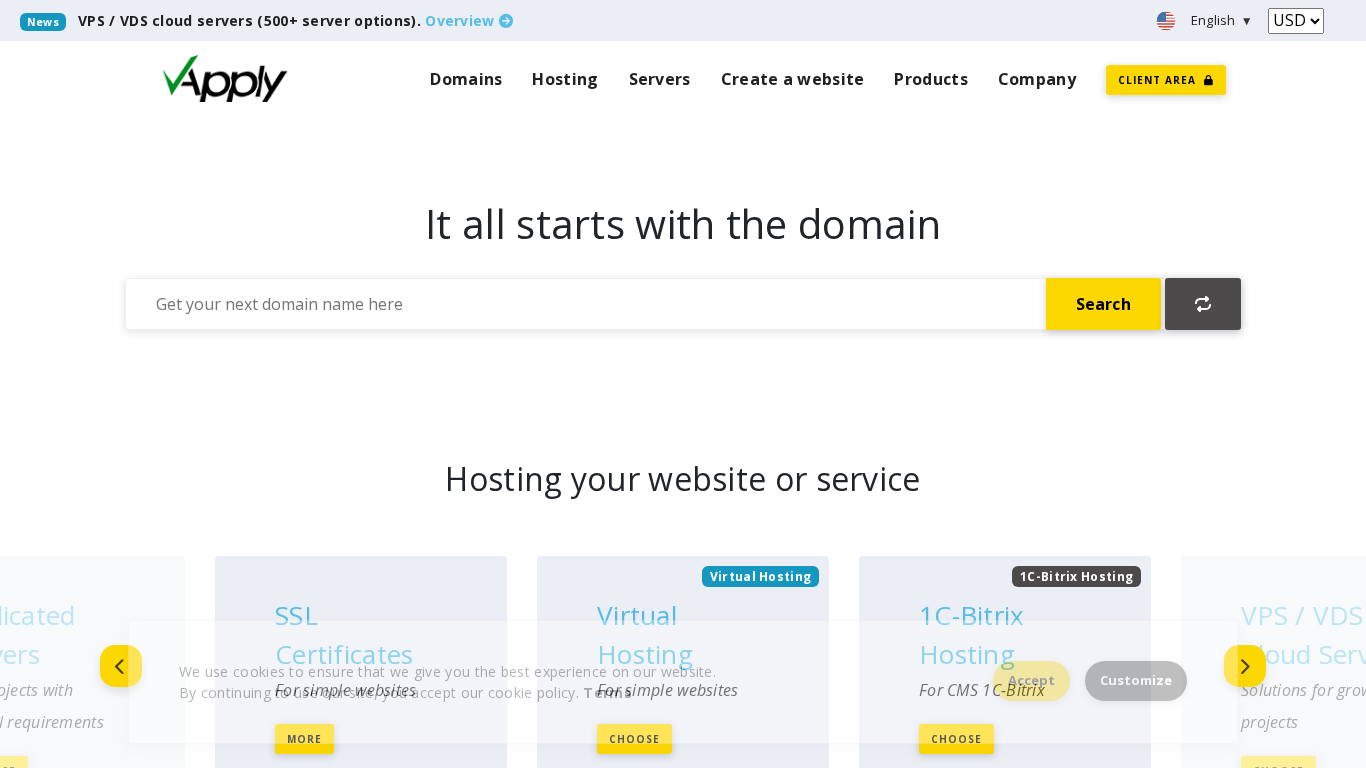This screenshot has height=768, width=1366.
Task: Click More on SSL Certificates card
Action: tap(304, 739)
